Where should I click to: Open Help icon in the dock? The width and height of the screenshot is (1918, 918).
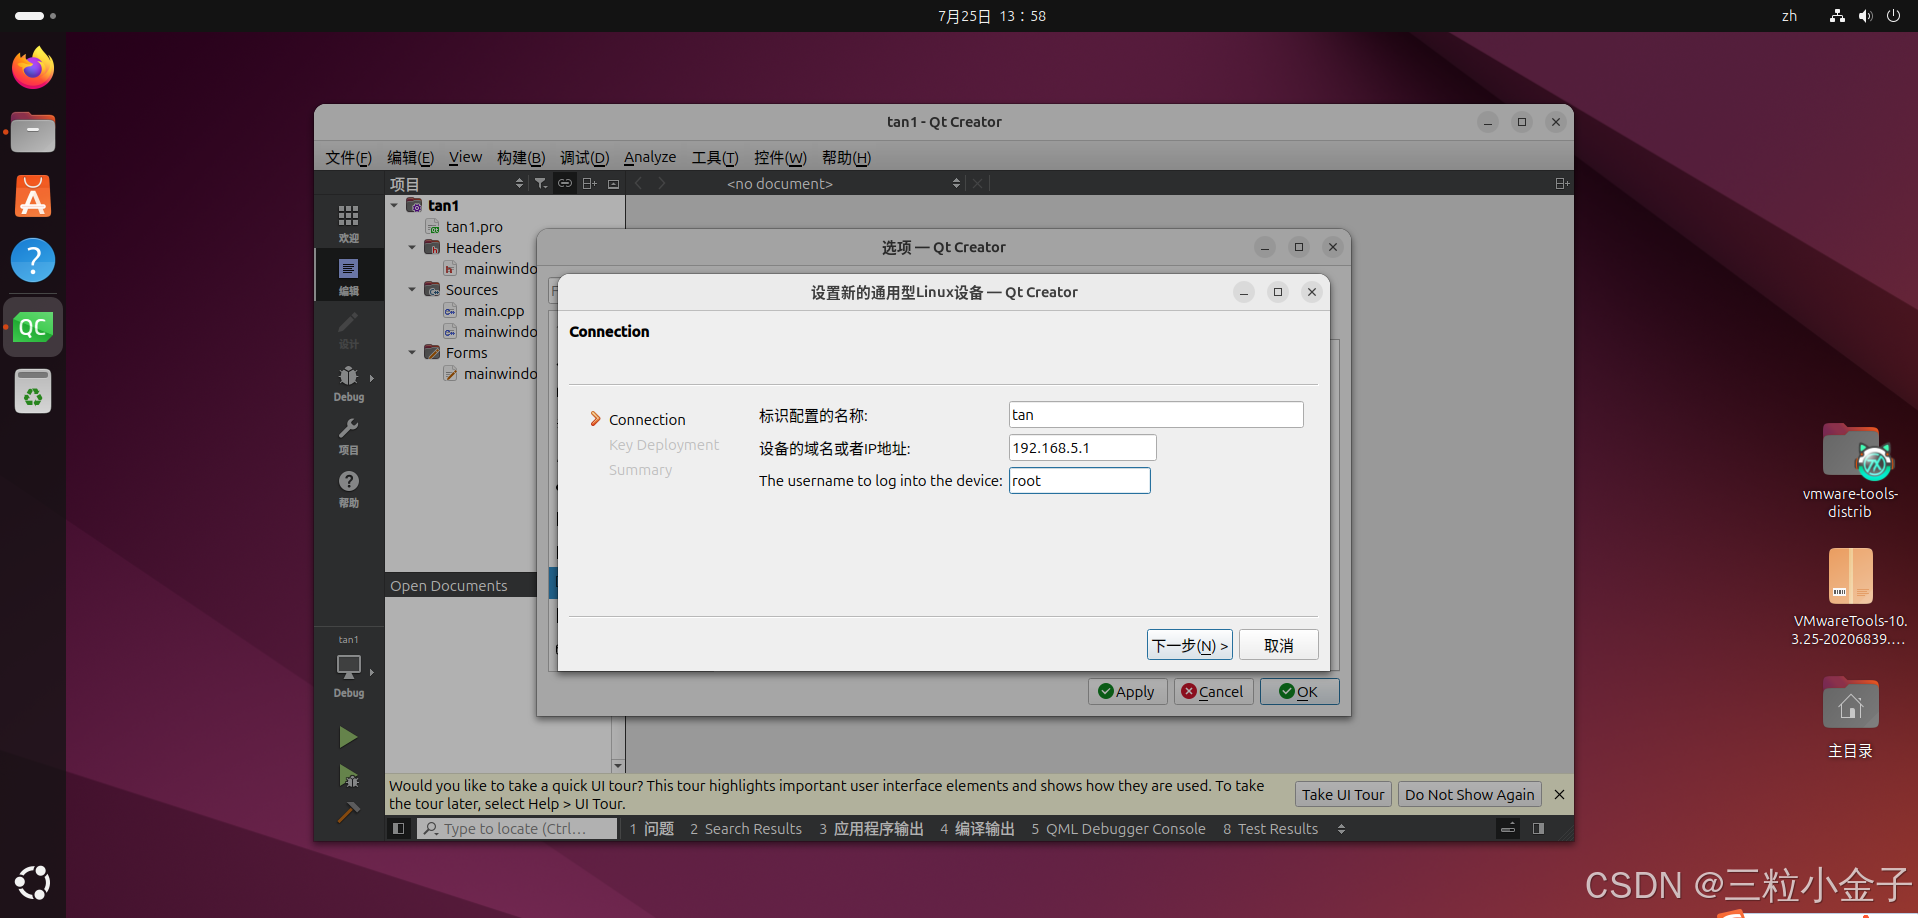pos(33,260)
